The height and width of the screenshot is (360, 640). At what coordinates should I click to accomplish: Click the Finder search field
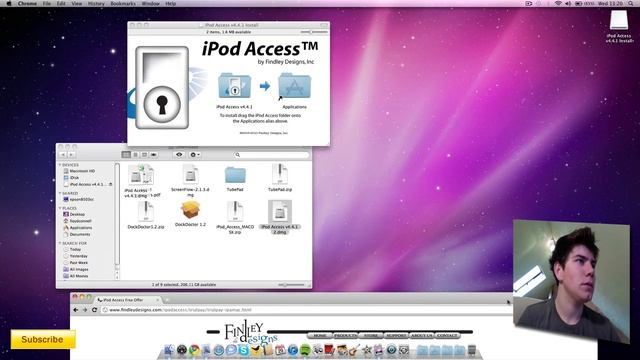coord(271,155)
